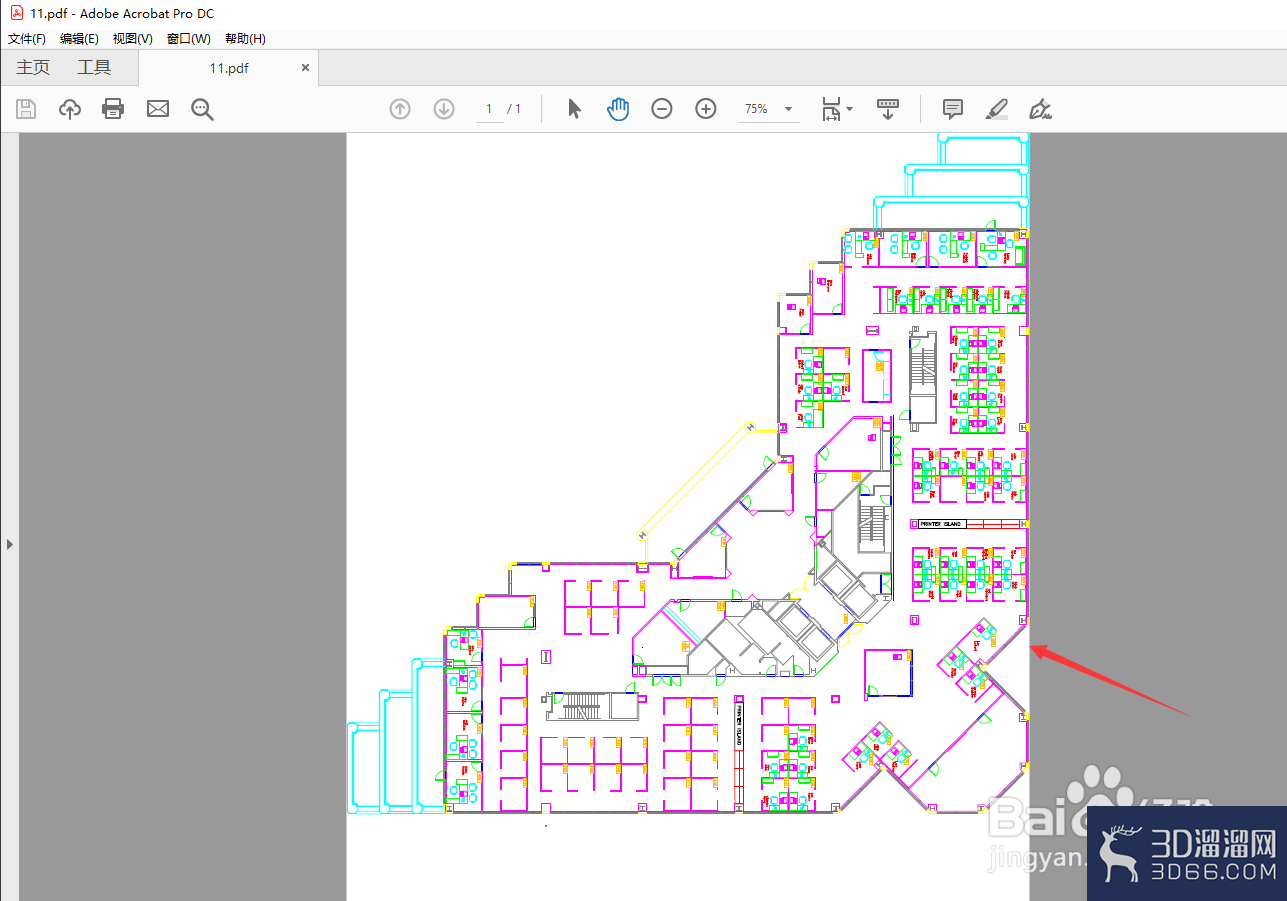
Task: Open the Find text magnifier icon
Action: [203, 109]
